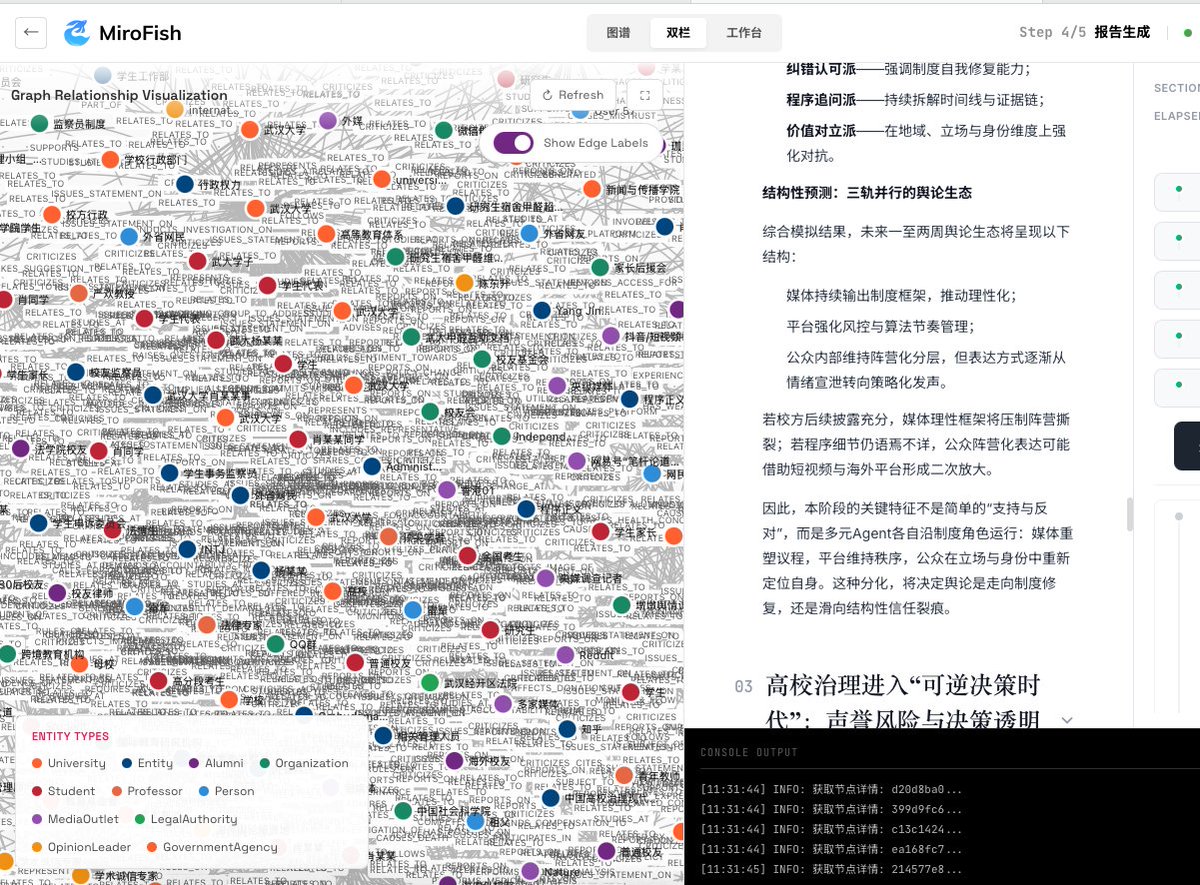This screenshot has width=1200, height=885.
Task: Click the Student legend entry
Action: pyautogui.click(x=64, y=791)
